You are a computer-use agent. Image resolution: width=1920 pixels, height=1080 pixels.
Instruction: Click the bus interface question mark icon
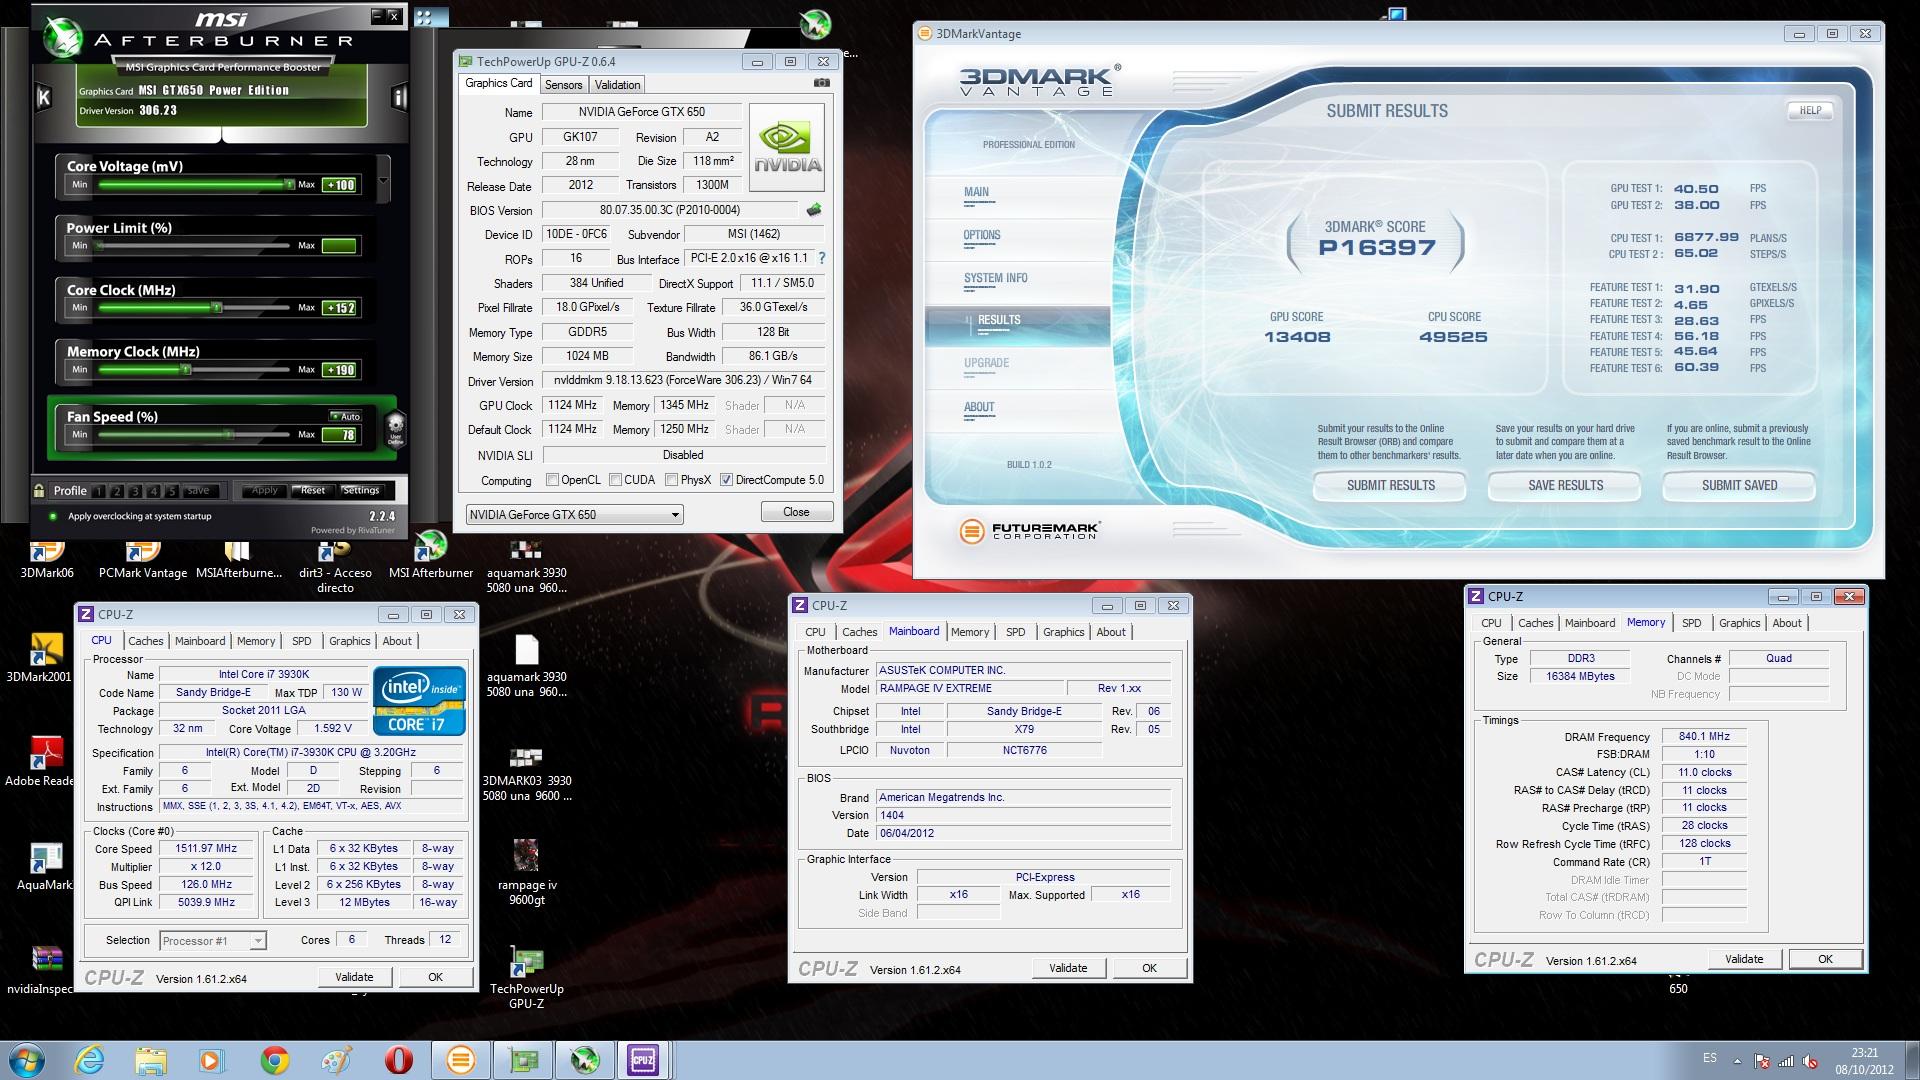(x=822, y=258)
